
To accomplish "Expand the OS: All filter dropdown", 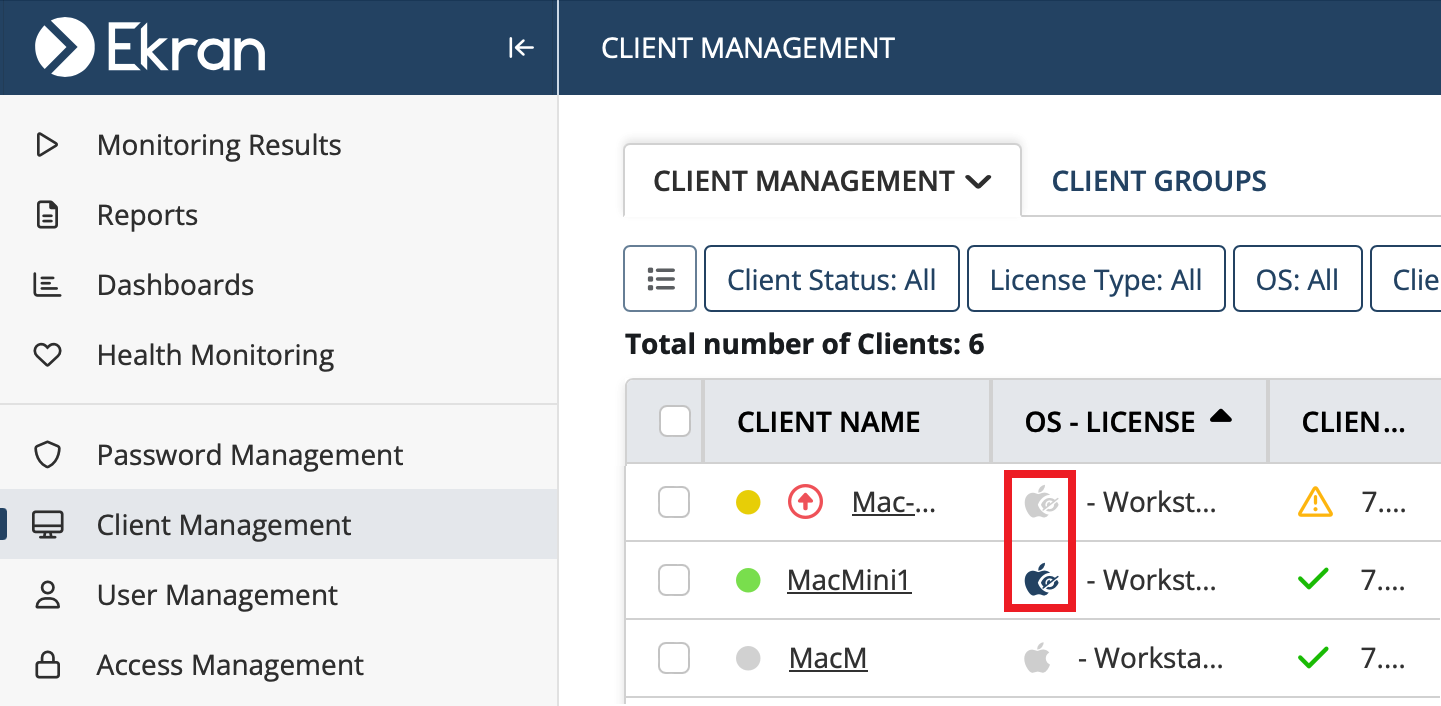I will click(1297, 279).
